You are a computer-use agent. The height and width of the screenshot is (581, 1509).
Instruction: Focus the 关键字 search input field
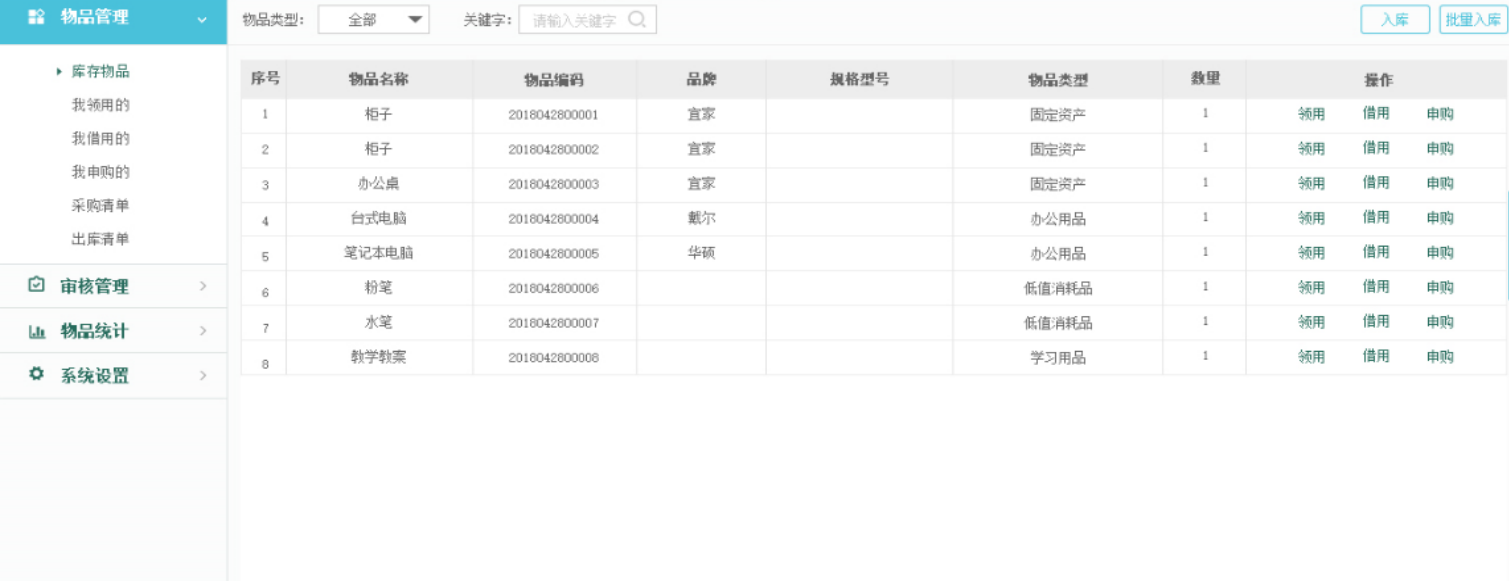click(574, 20)
